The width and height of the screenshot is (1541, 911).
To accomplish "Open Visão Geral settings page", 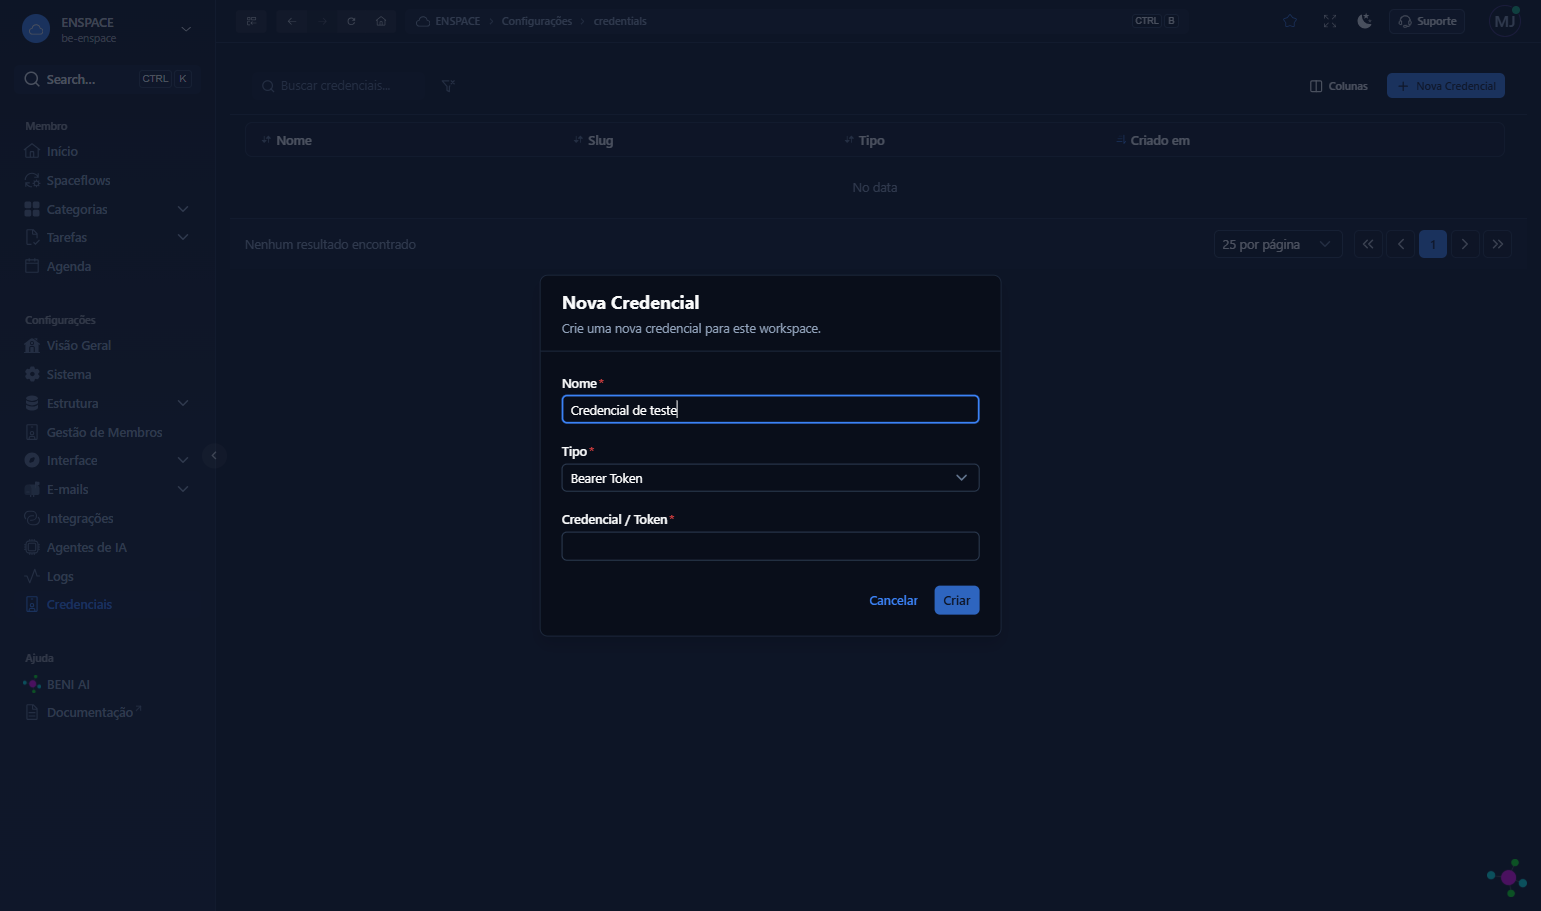I will pyautogui.click(x=78, y=345).
